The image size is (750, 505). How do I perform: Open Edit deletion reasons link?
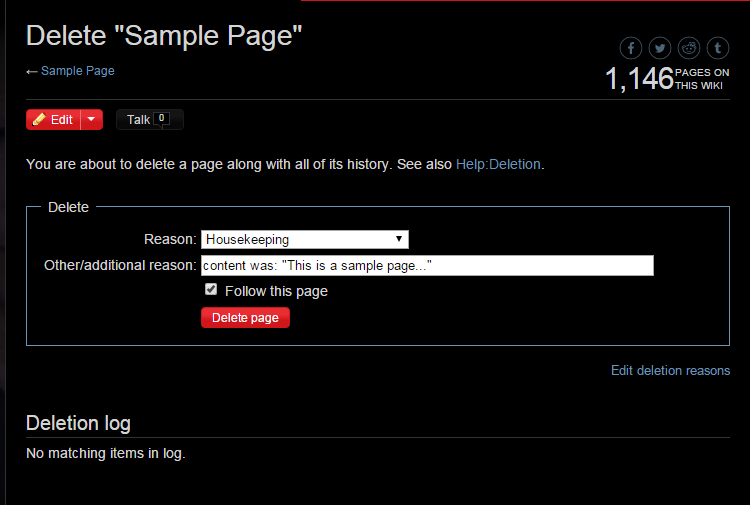click(671, 371)
